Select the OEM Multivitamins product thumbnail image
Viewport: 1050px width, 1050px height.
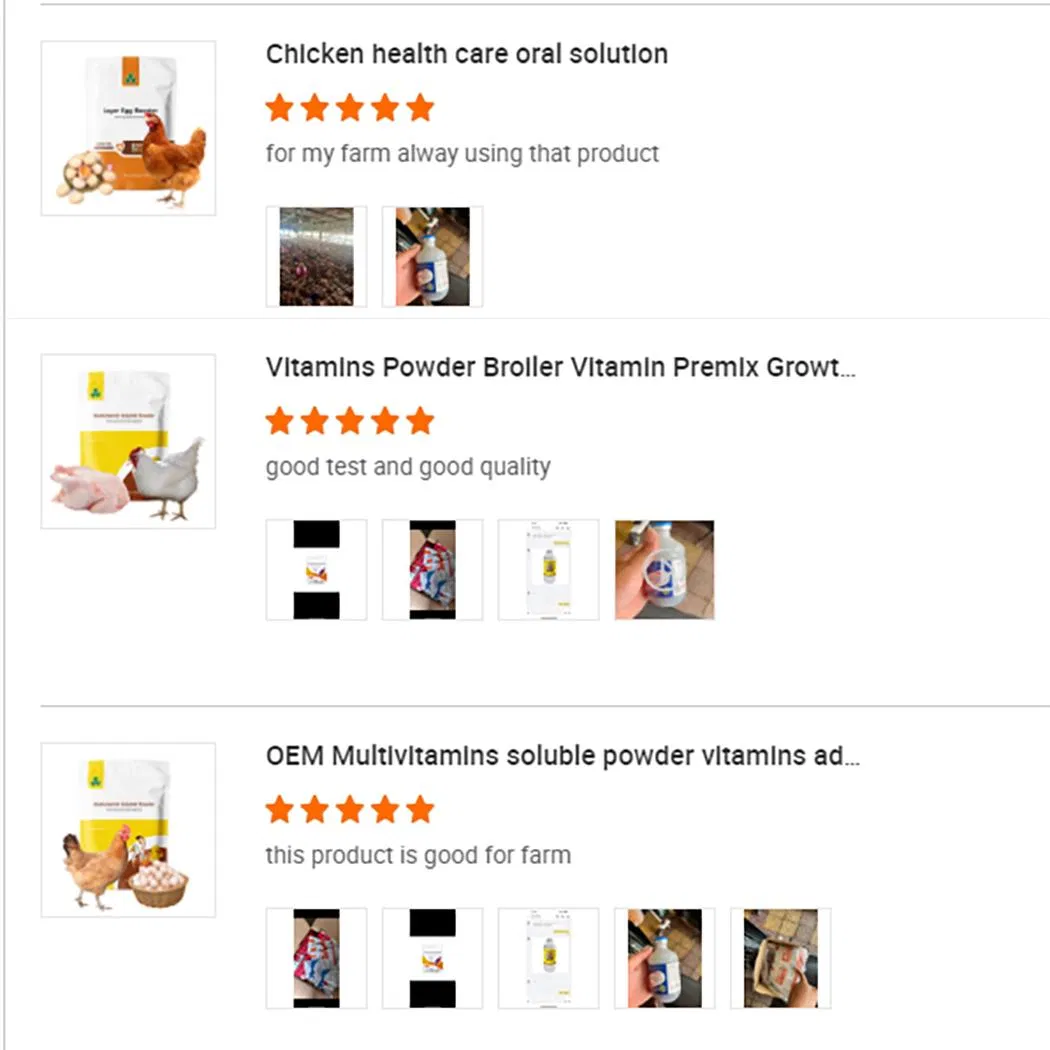(127, 828)
